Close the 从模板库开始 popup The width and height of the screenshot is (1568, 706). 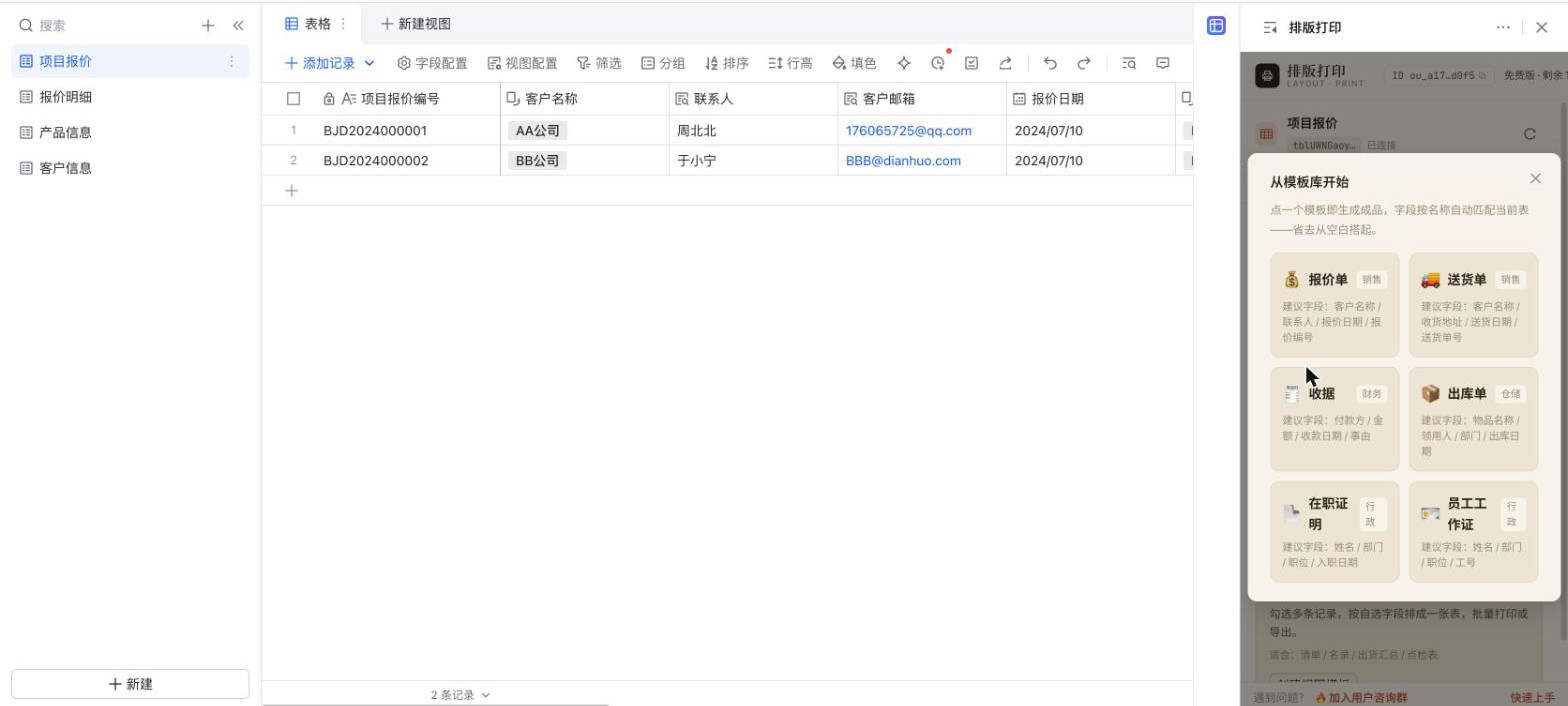(1535, 179)
